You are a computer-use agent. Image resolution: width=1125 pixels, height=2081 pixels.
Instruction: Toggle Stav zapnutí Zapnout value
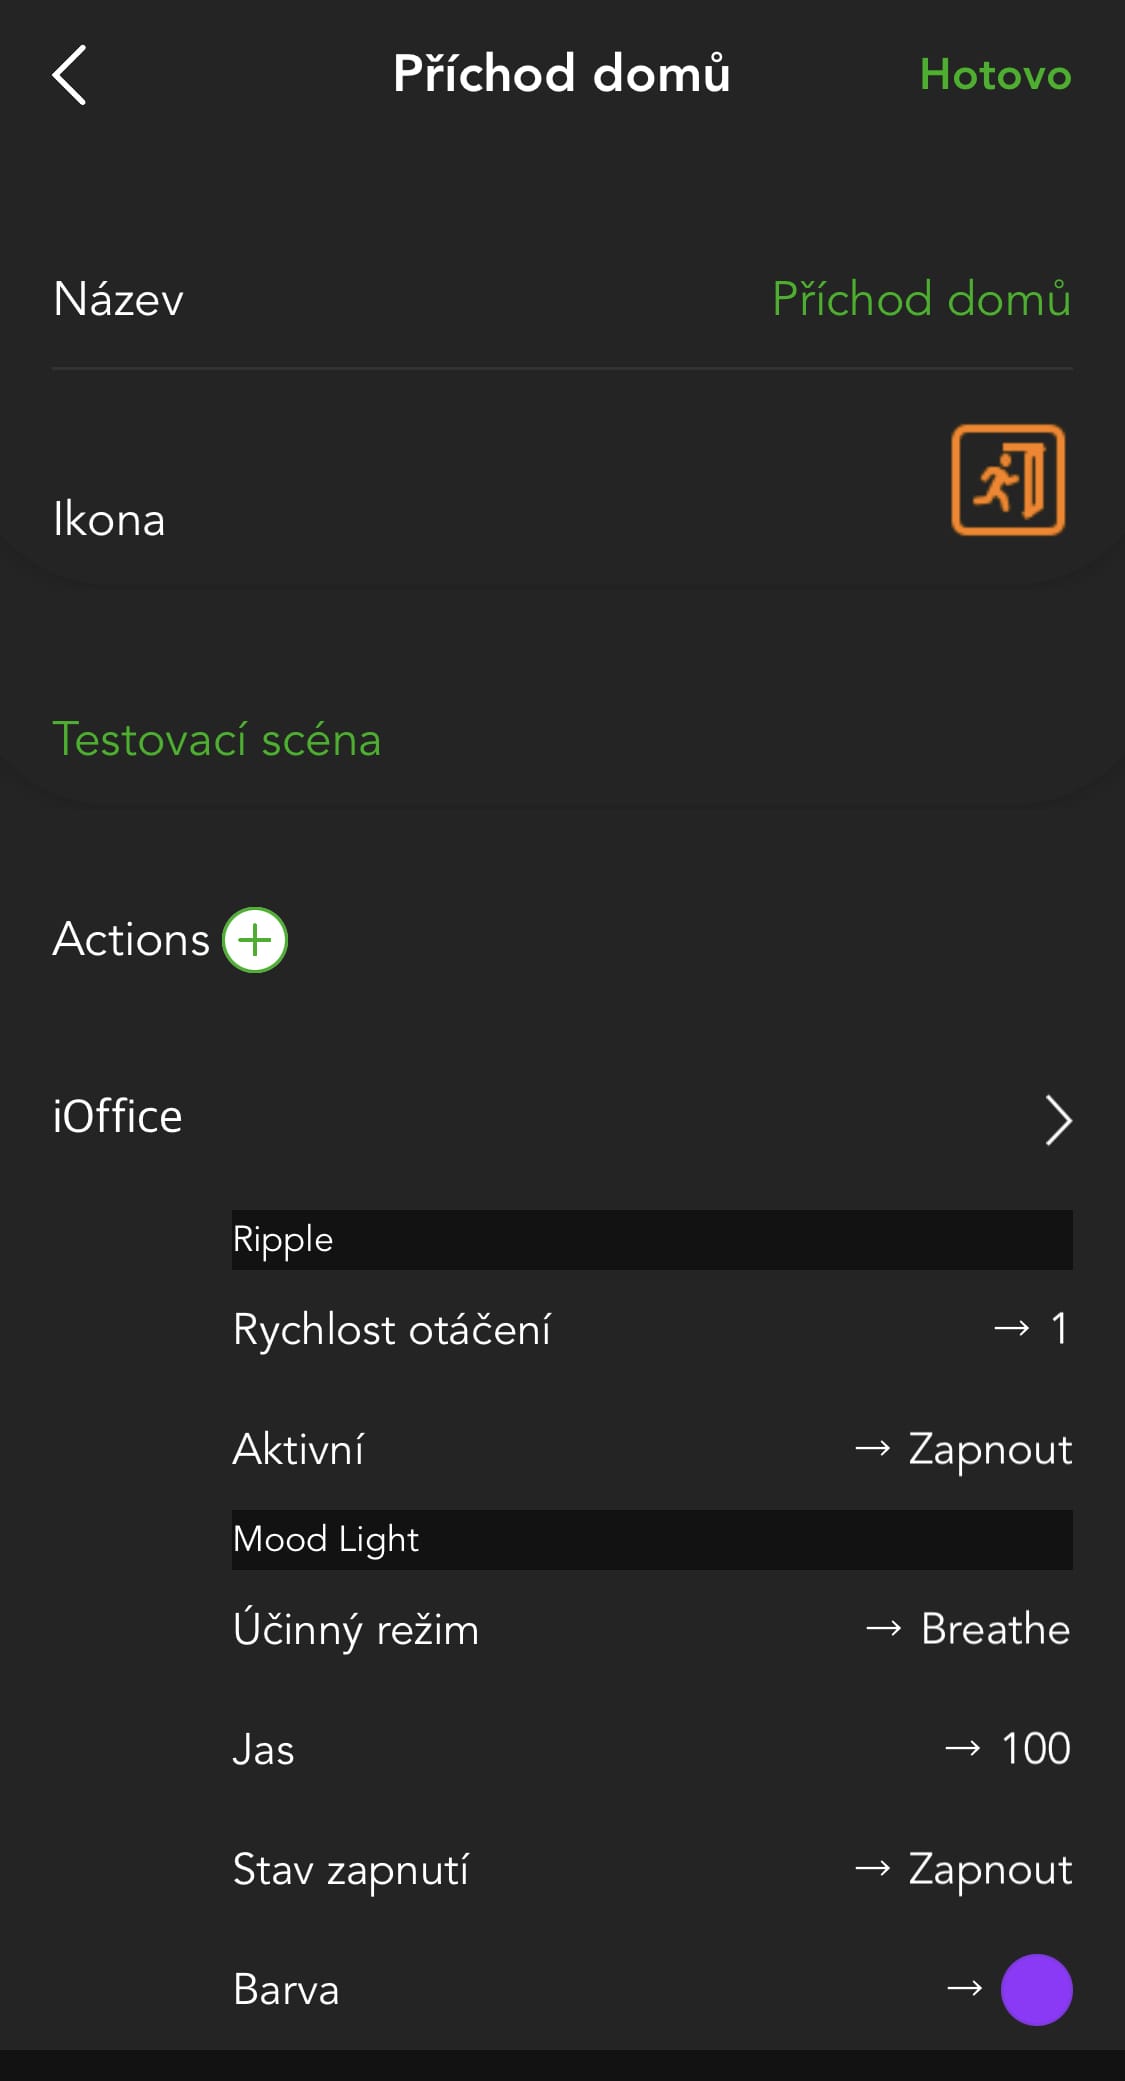[989, 1869]
